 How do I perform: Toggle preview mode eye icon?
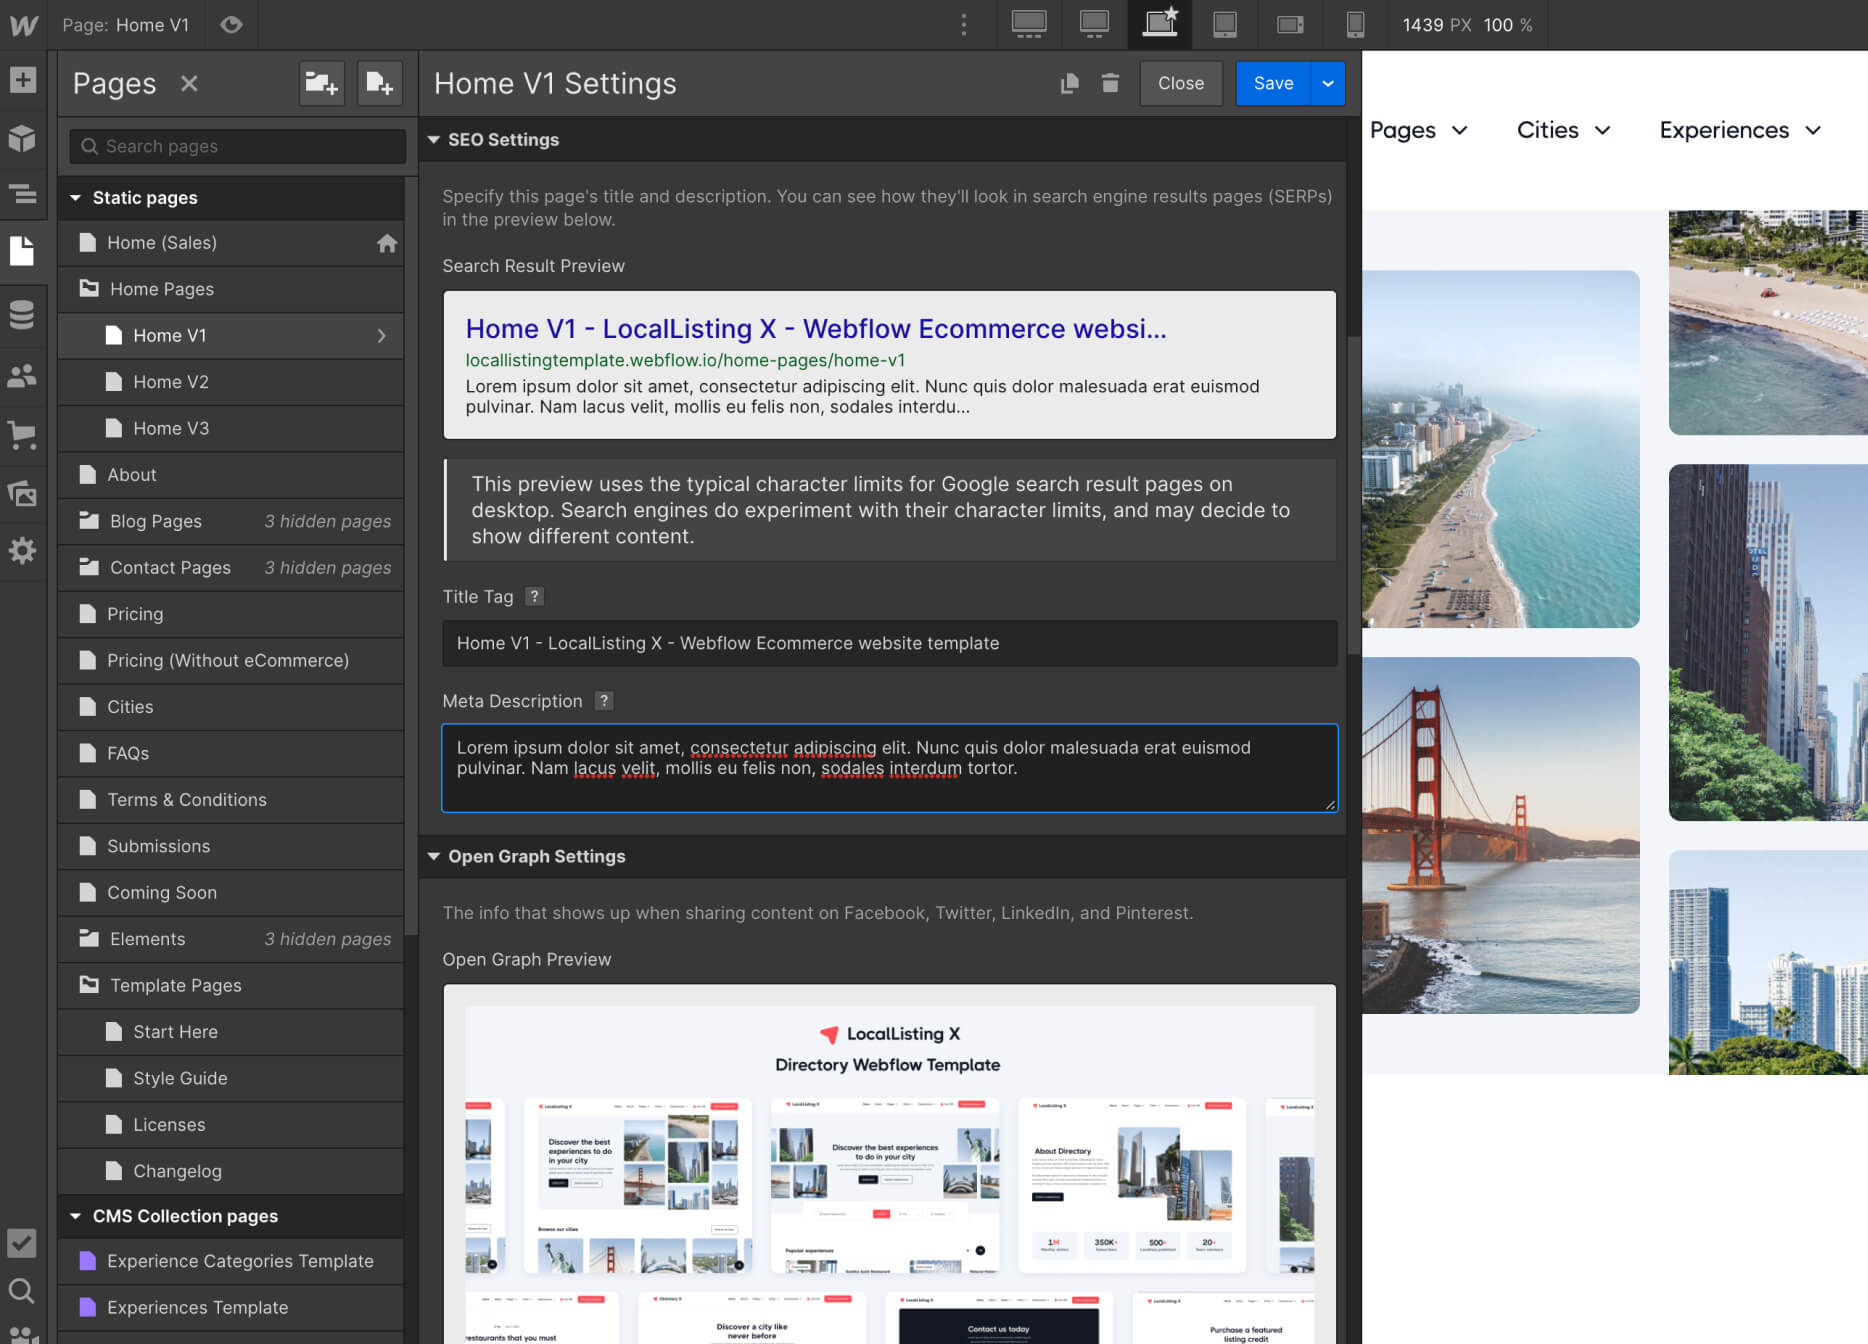tap(231, 25)
